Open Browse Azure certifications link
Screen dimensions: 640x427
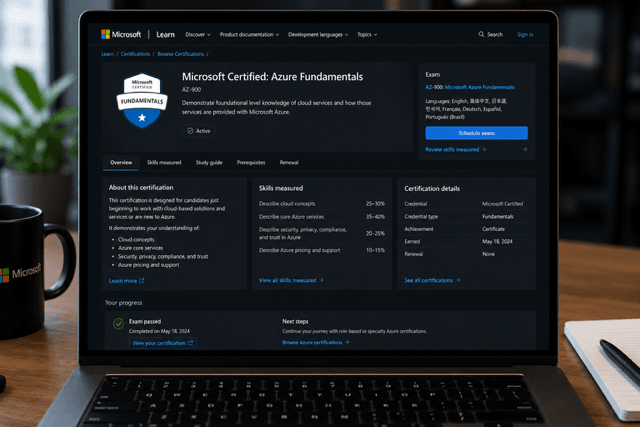point(316,342)
